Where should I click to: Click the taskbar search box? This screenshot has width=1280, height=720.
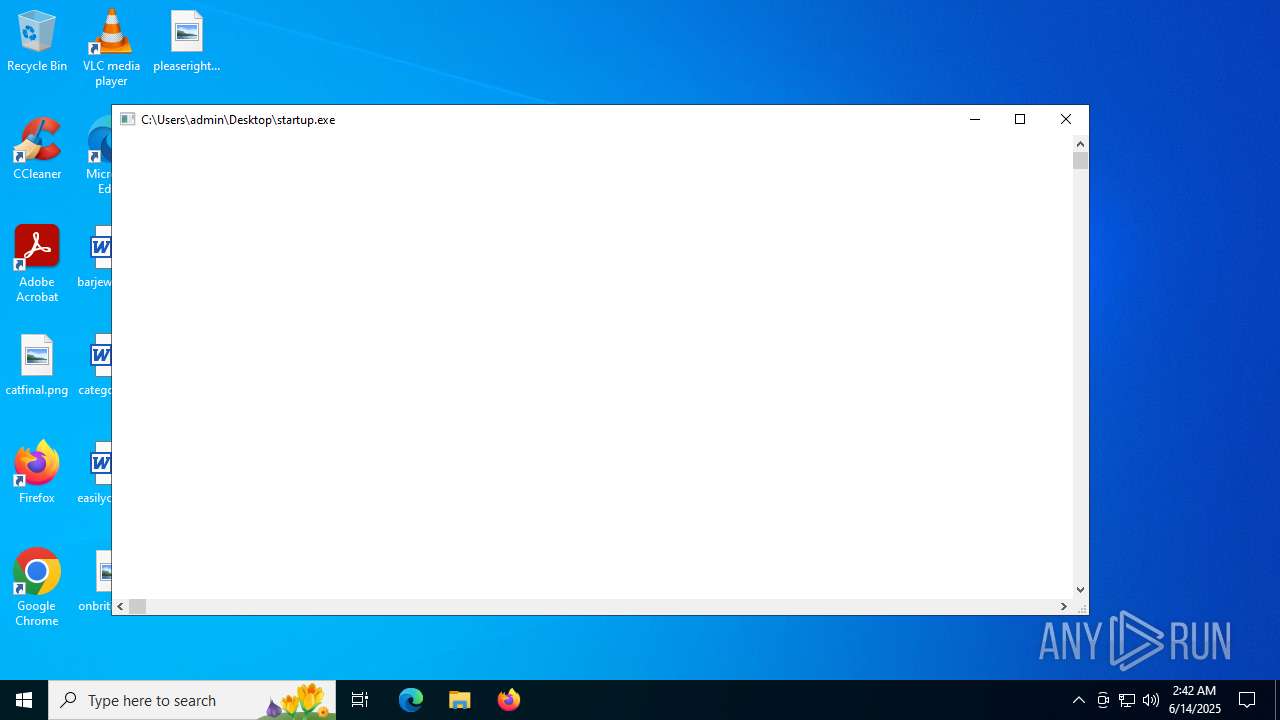pyautogui.click(x=192, y=700)
